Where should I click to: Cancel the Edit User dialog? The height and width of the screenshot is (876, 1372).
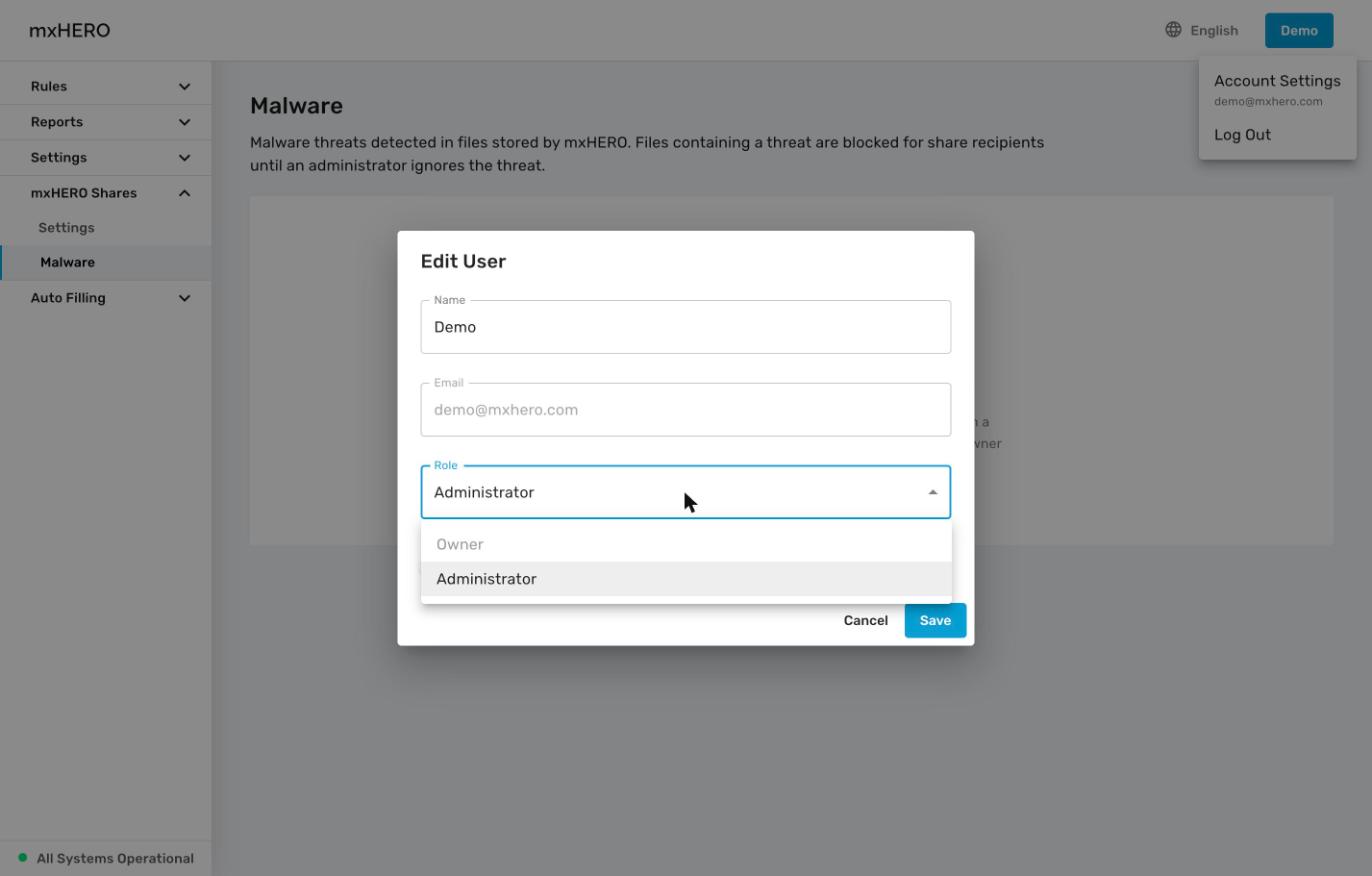click(x=866, y=620)
